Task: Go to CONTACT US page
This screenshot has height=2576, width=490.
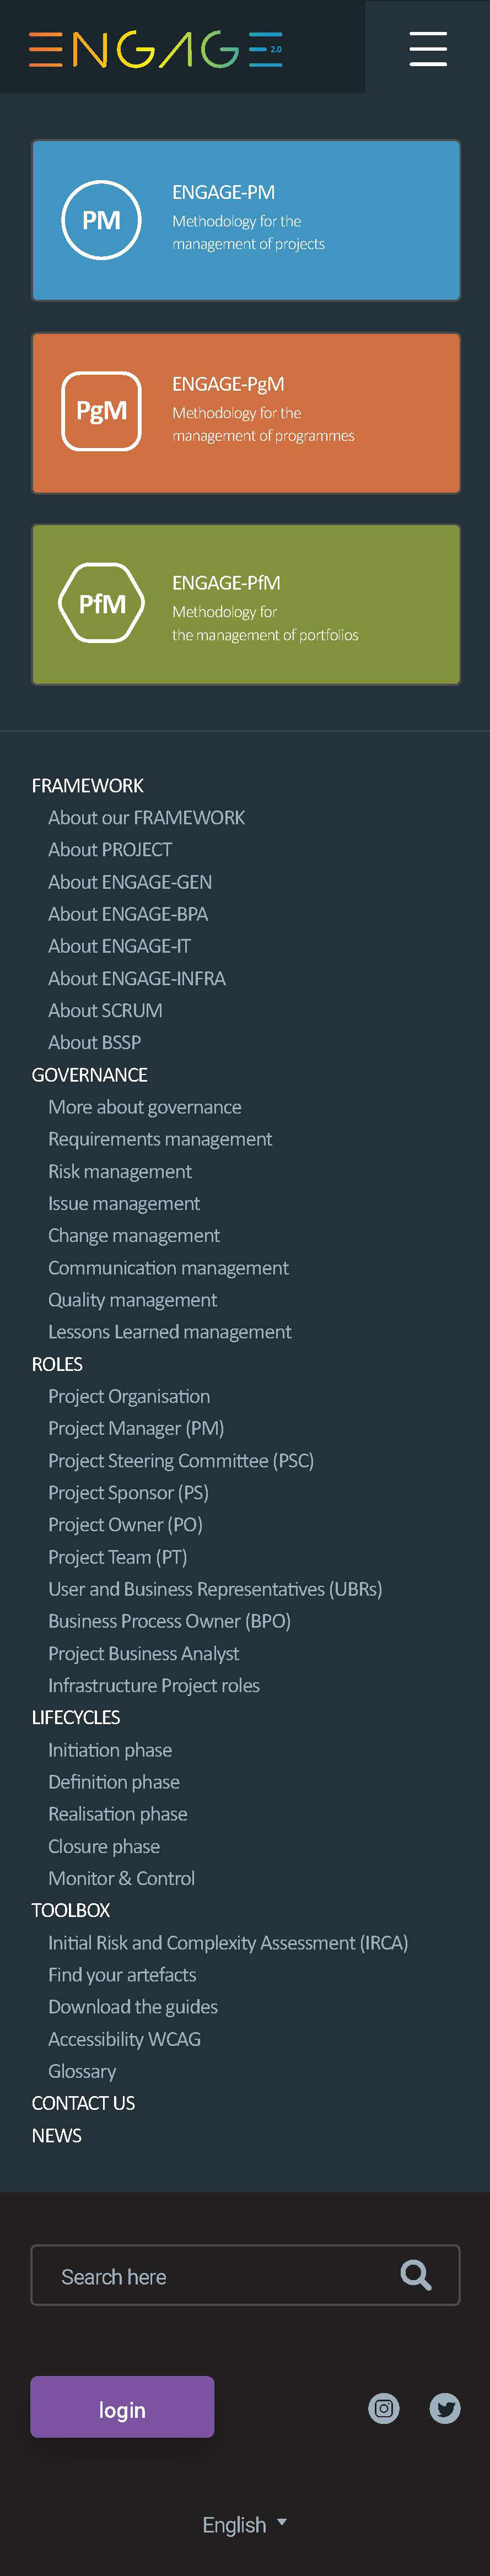Action: [x=83, y=2102]
